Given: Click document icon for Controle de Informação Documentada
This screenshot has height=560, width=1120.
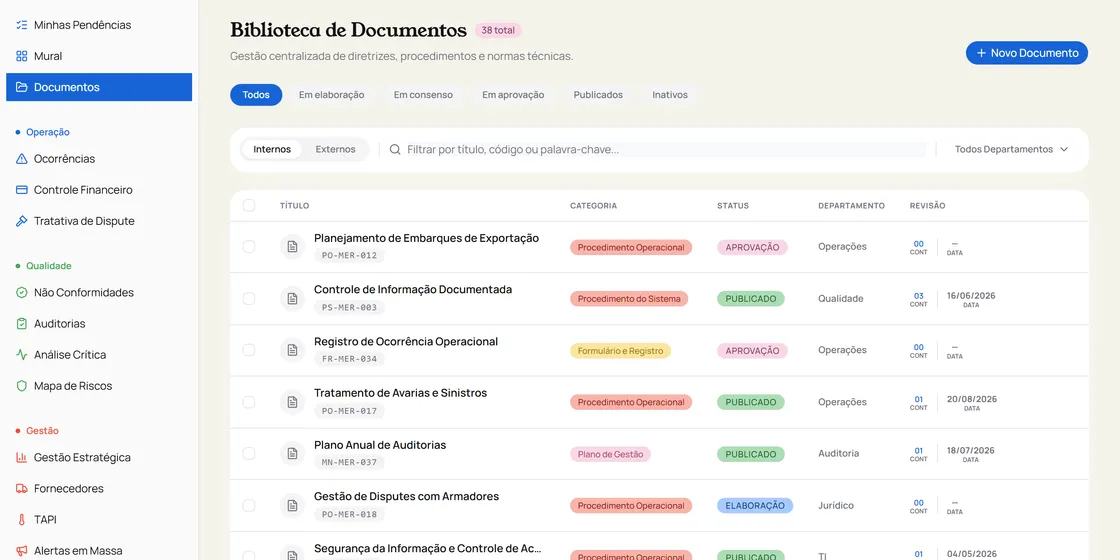Looking at the screenshot, I should coord(292,299).
